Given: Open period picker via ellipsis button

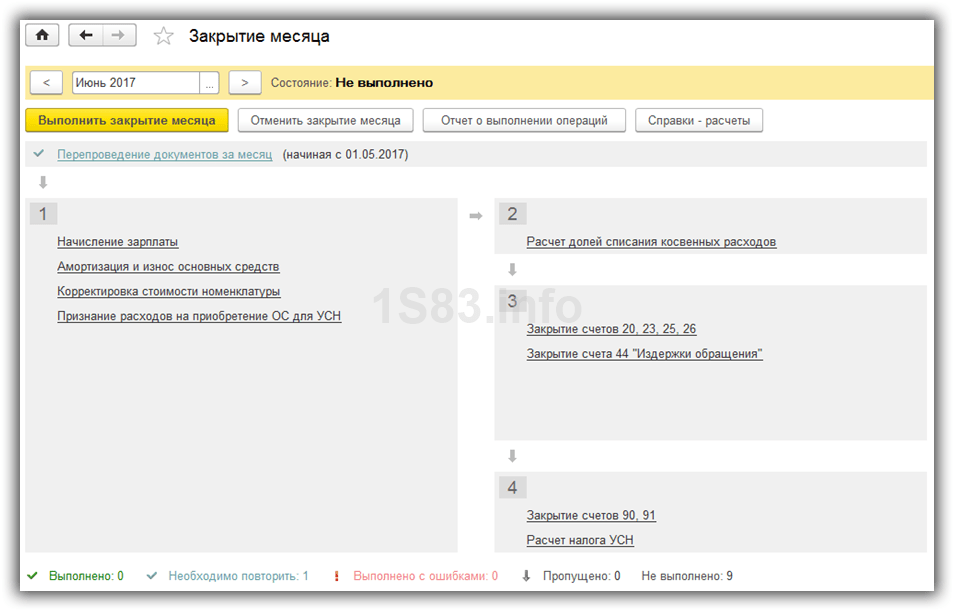Looking at the screenshot, I should tap(209, 83).
